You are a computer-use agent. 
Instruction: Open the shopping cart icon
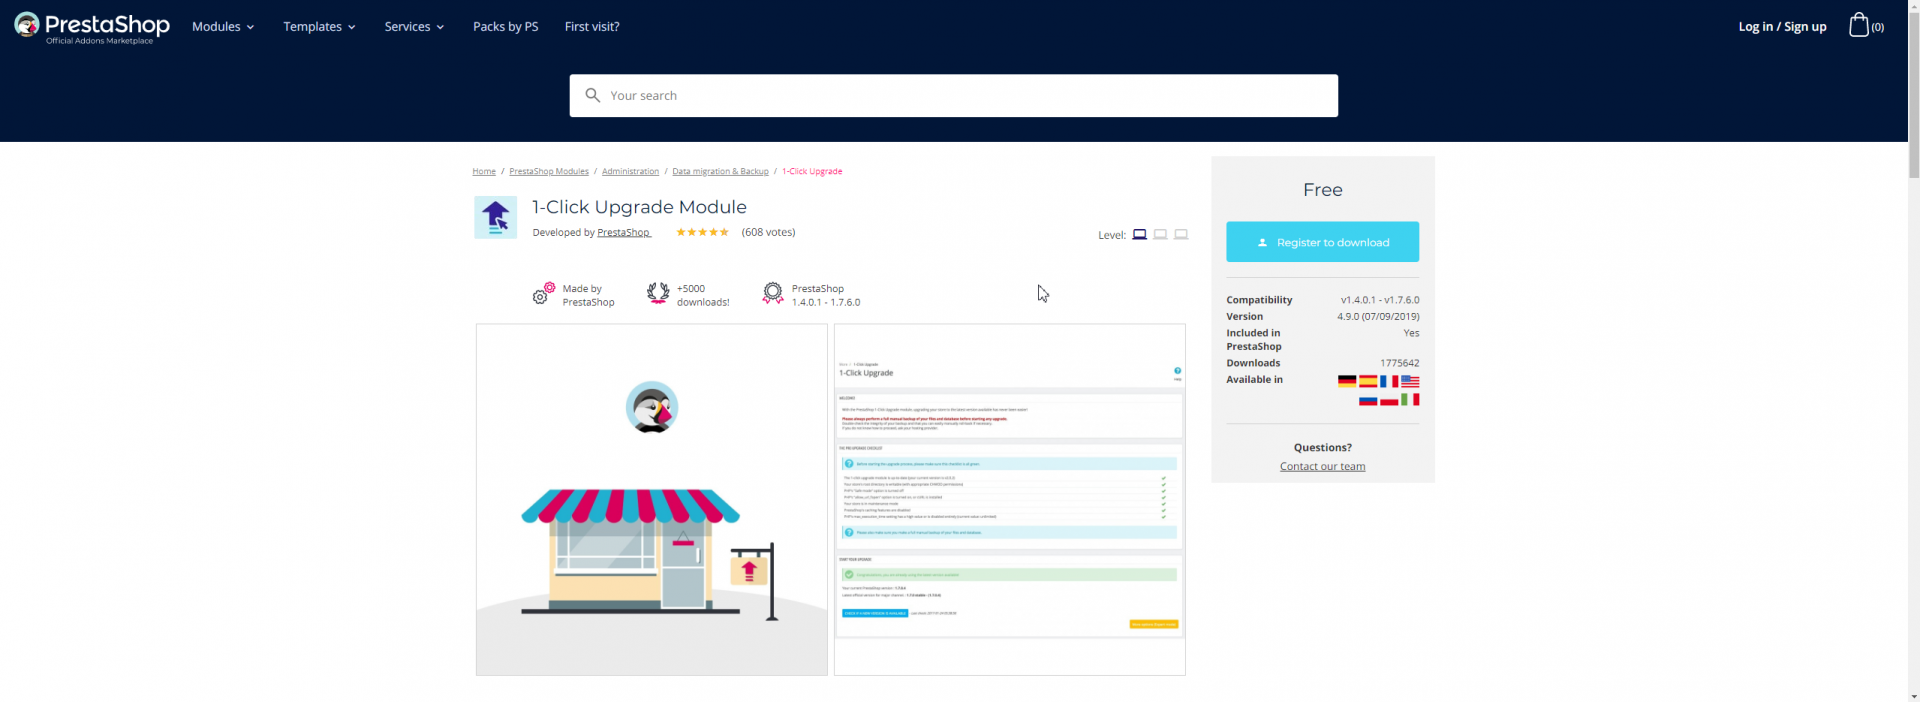pyautogui.click(x=1858, y=25)
